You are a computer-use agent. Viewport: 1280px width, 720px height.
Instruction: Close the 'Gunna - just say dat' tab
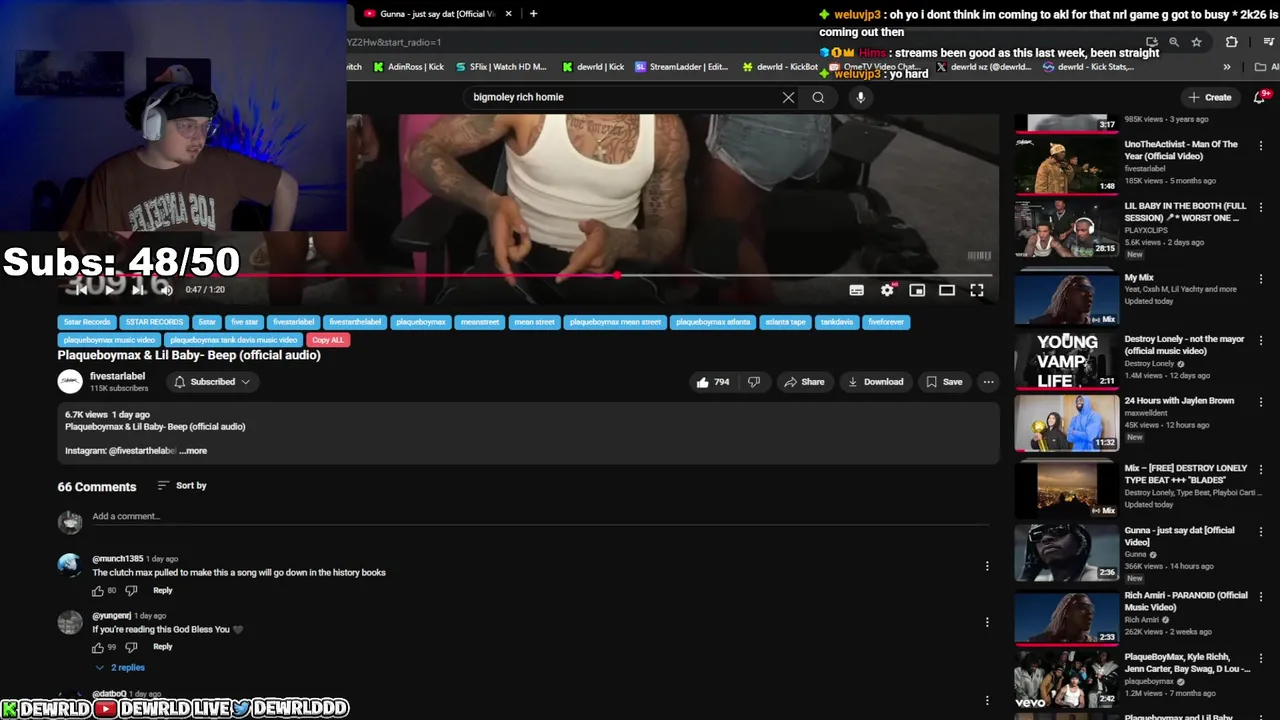pos(509,14)
